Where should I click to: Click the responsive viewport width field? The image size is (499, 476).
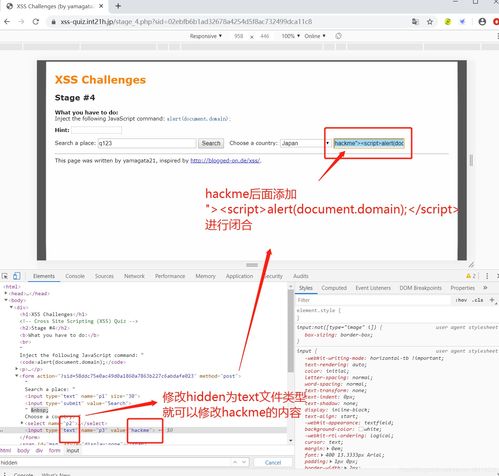(239, 36)
